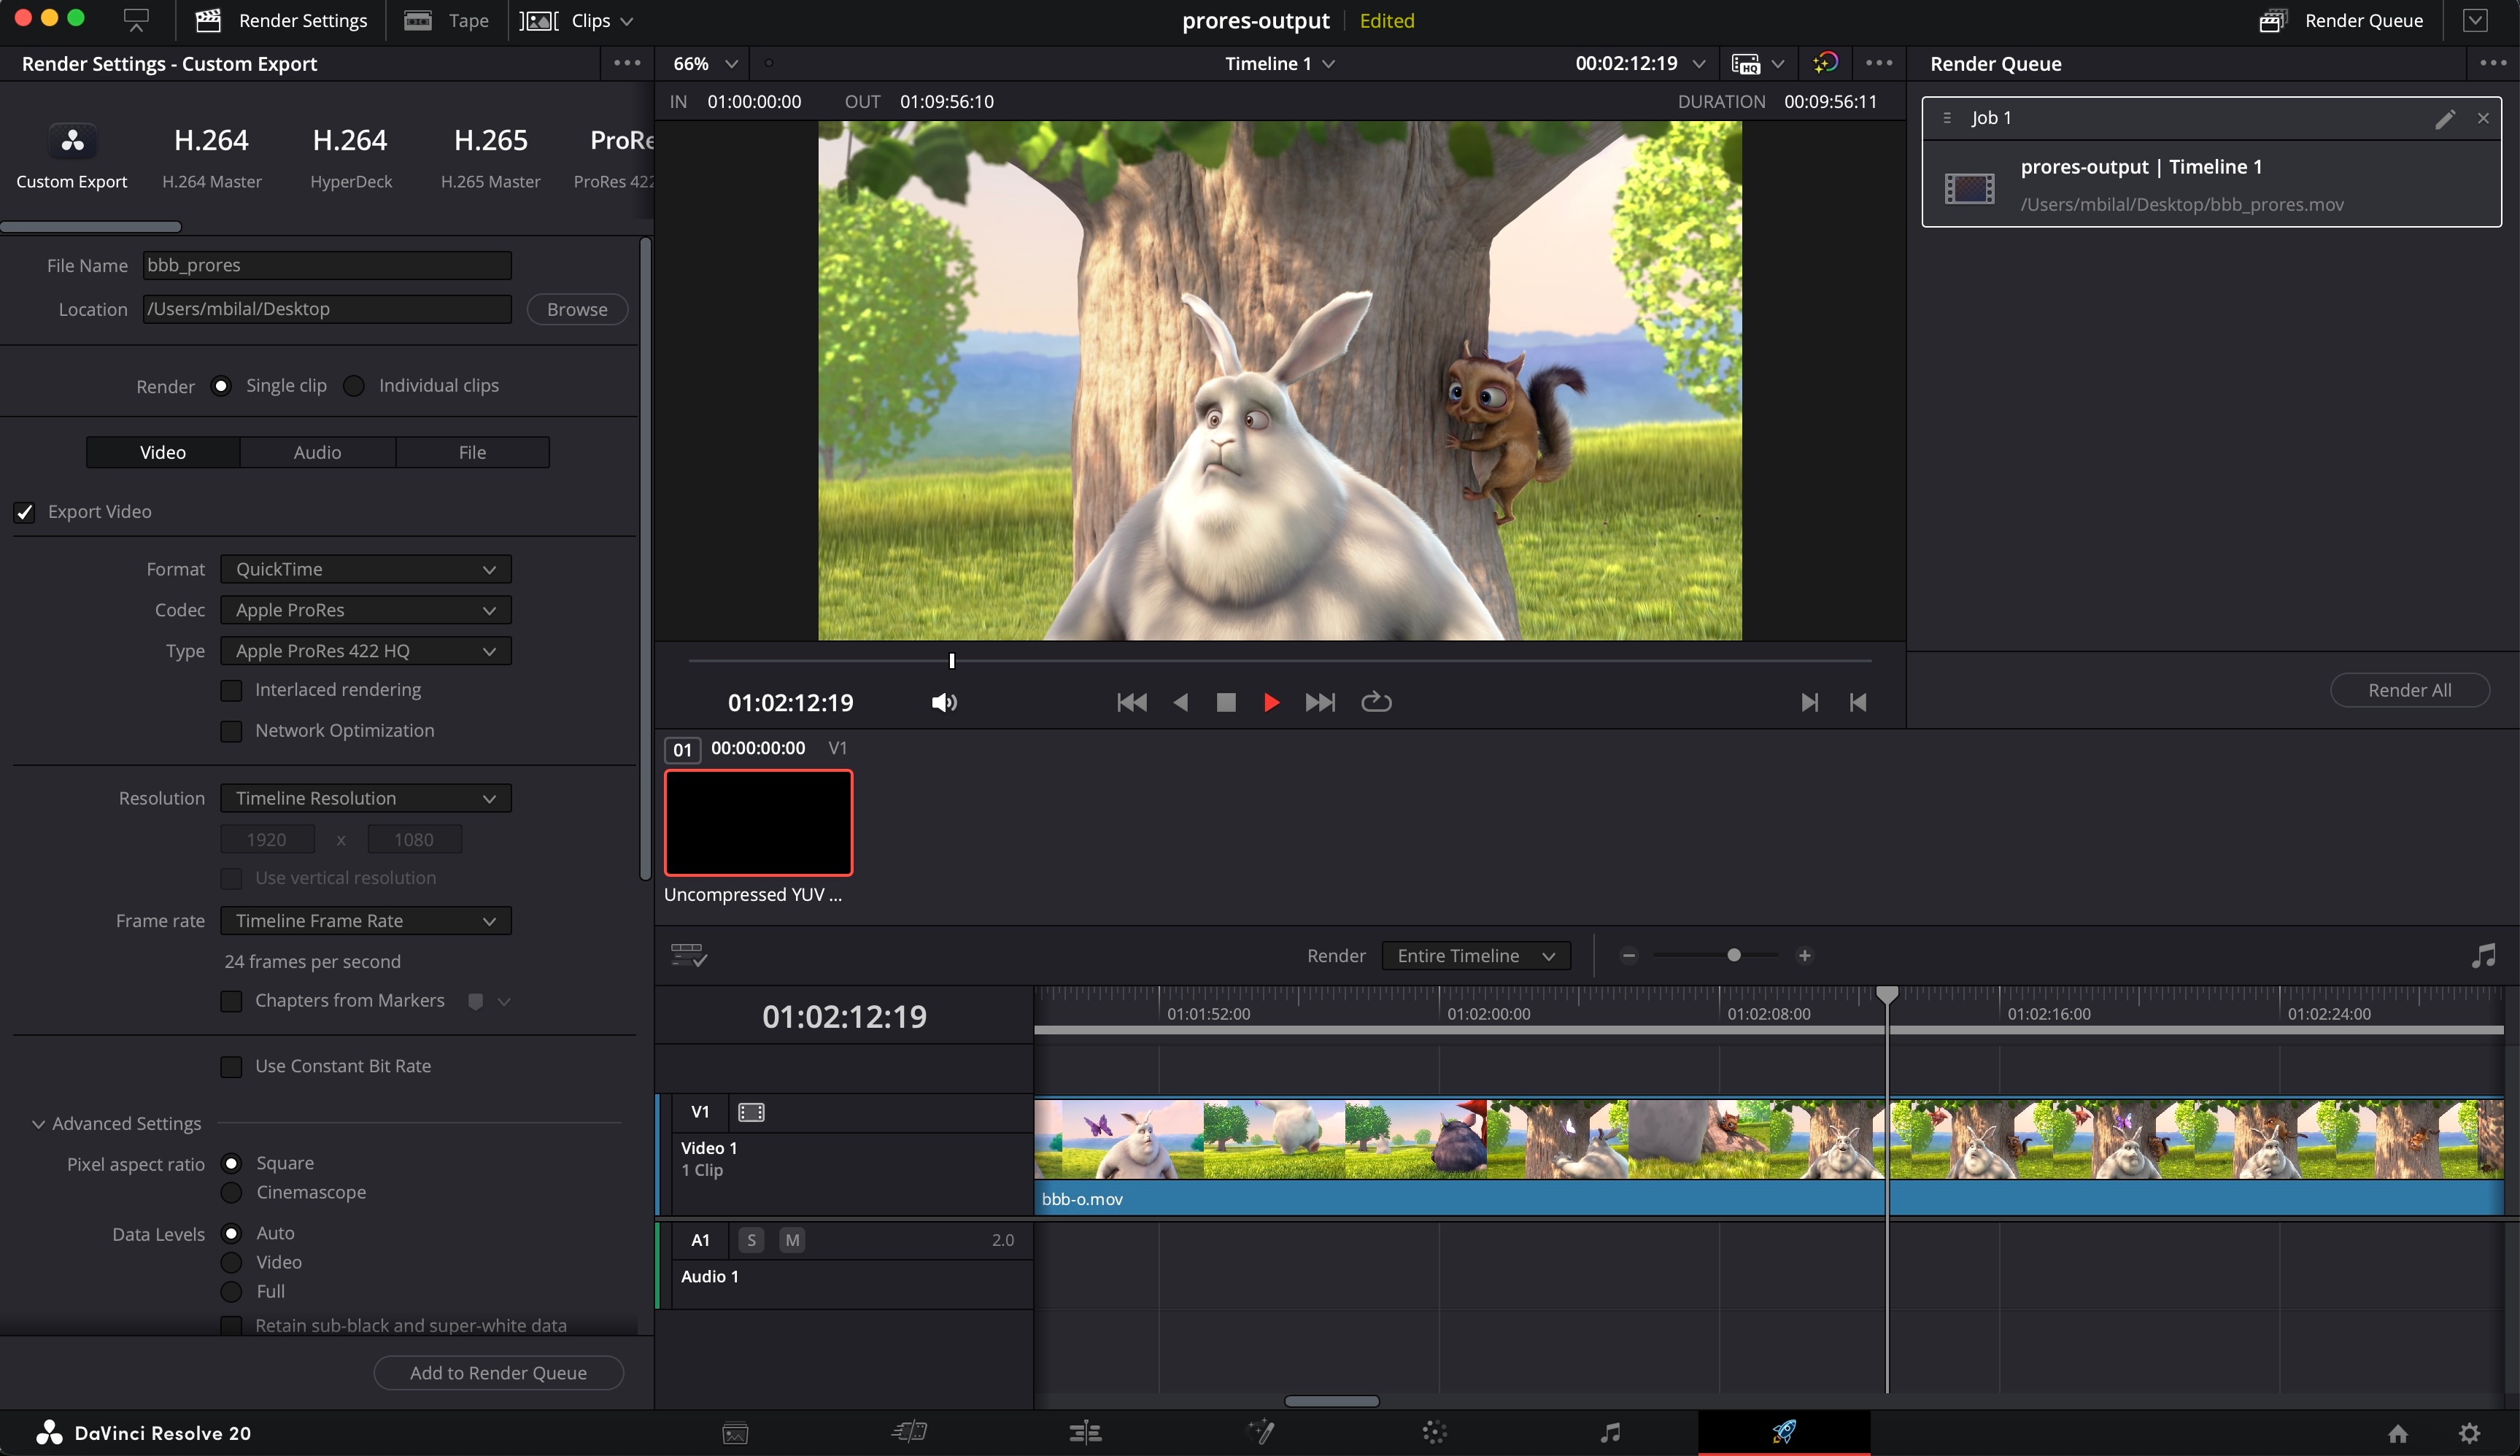Open the Format dropdown
Image resolution: width=2520 pixels, height=1456 pixels.
point(366,569)
